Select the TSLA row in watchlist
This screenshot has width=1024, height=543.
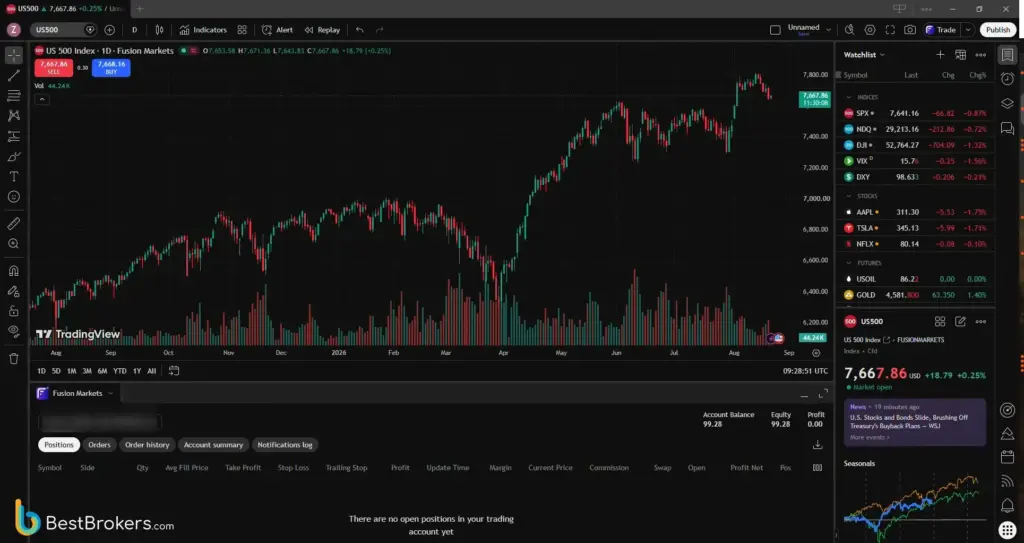(x=915, y=228)
